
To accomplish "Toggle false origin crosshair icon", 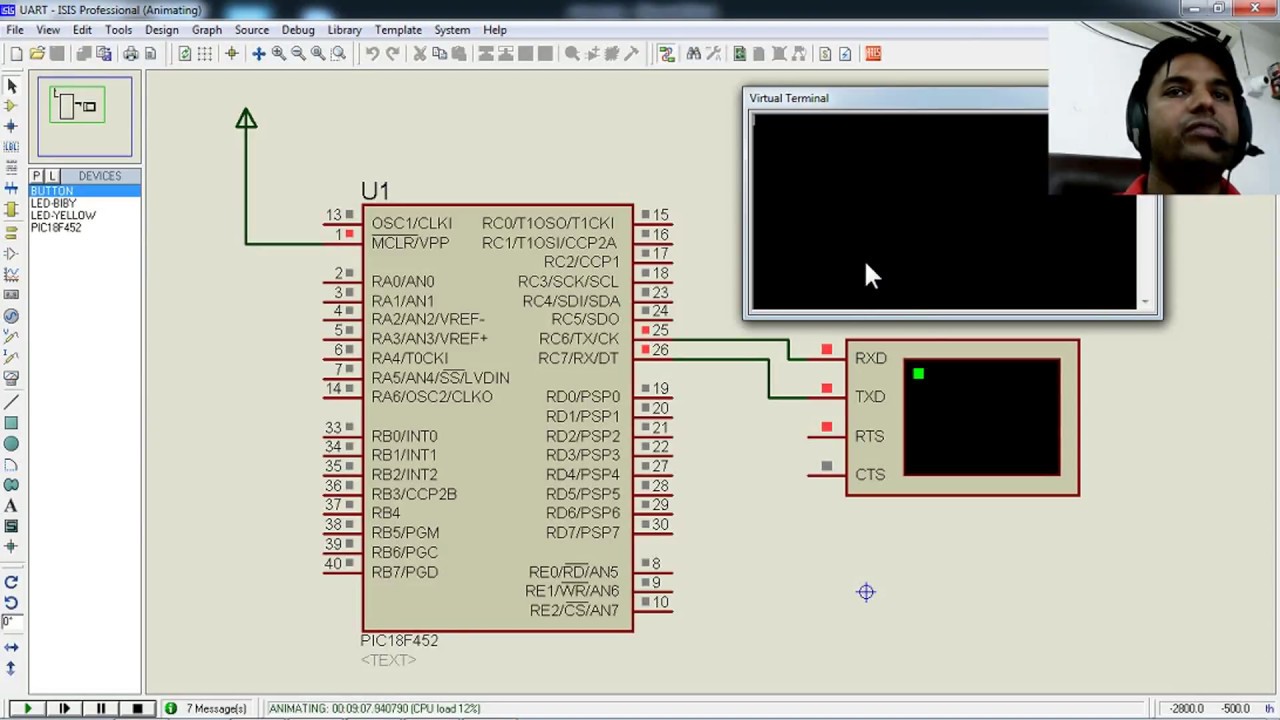I will (x=231, y=53).
